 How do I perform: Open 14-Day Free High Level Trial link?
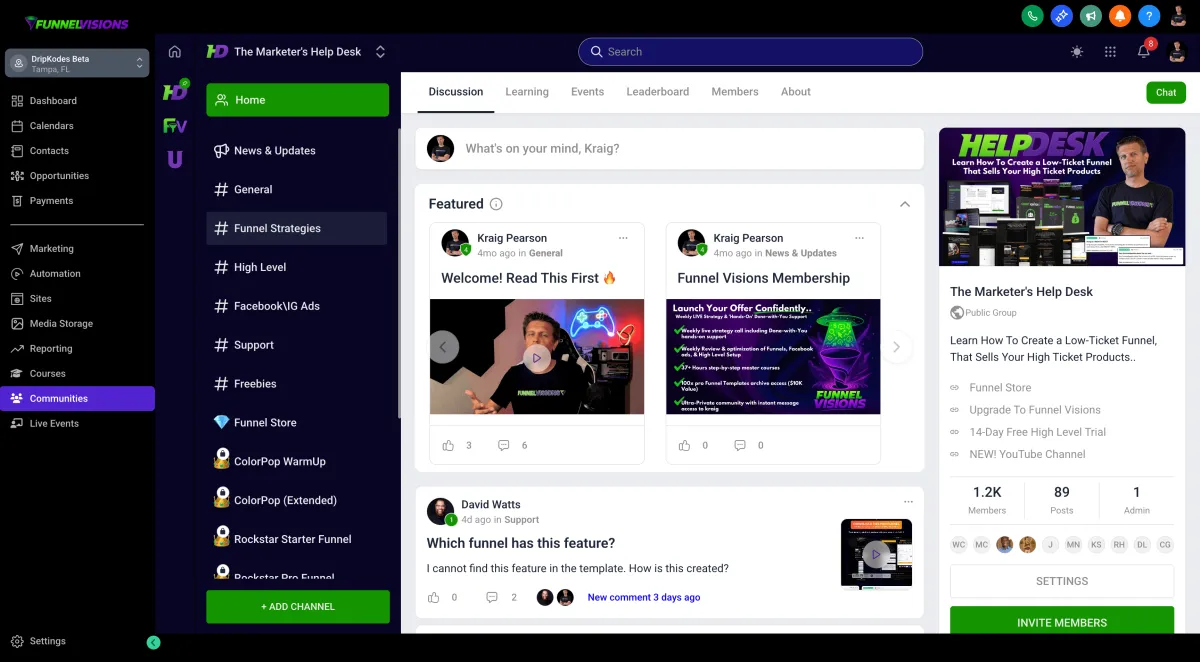click(x=1037, y=432)
